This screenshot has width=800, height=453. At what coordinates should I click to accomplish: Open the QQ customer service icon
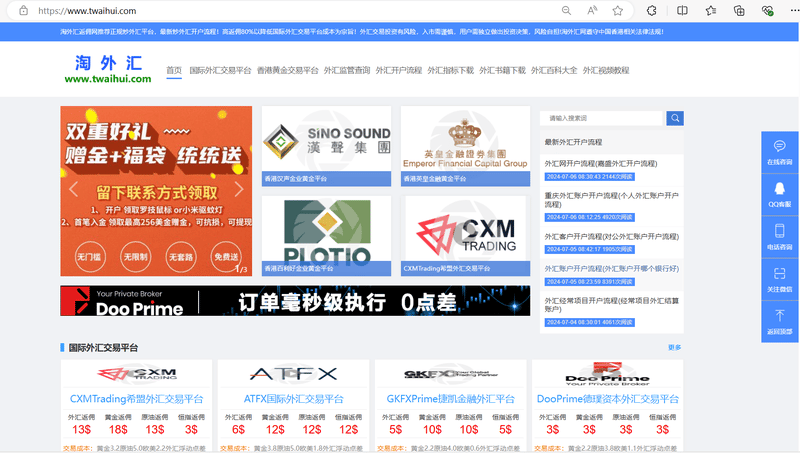pyautogui.click(x=780, y=194)
